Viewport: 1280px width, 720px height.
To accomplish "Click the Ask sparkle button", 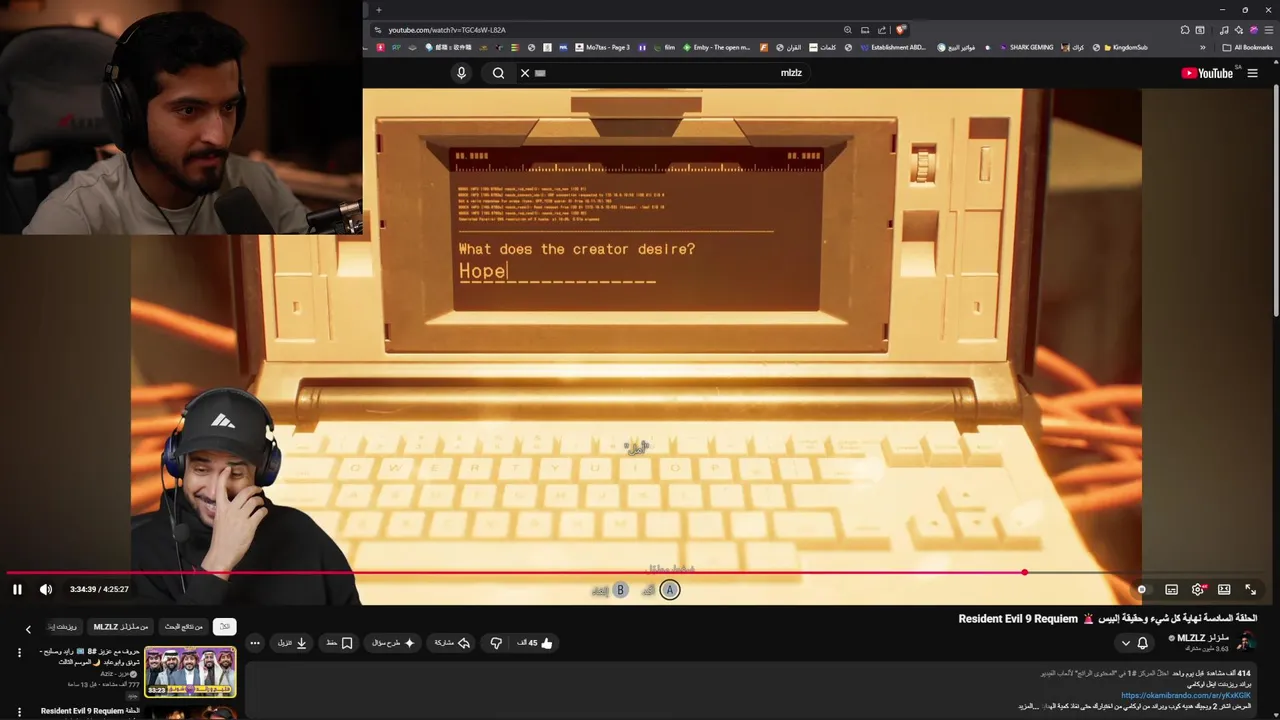I will 393,643.
